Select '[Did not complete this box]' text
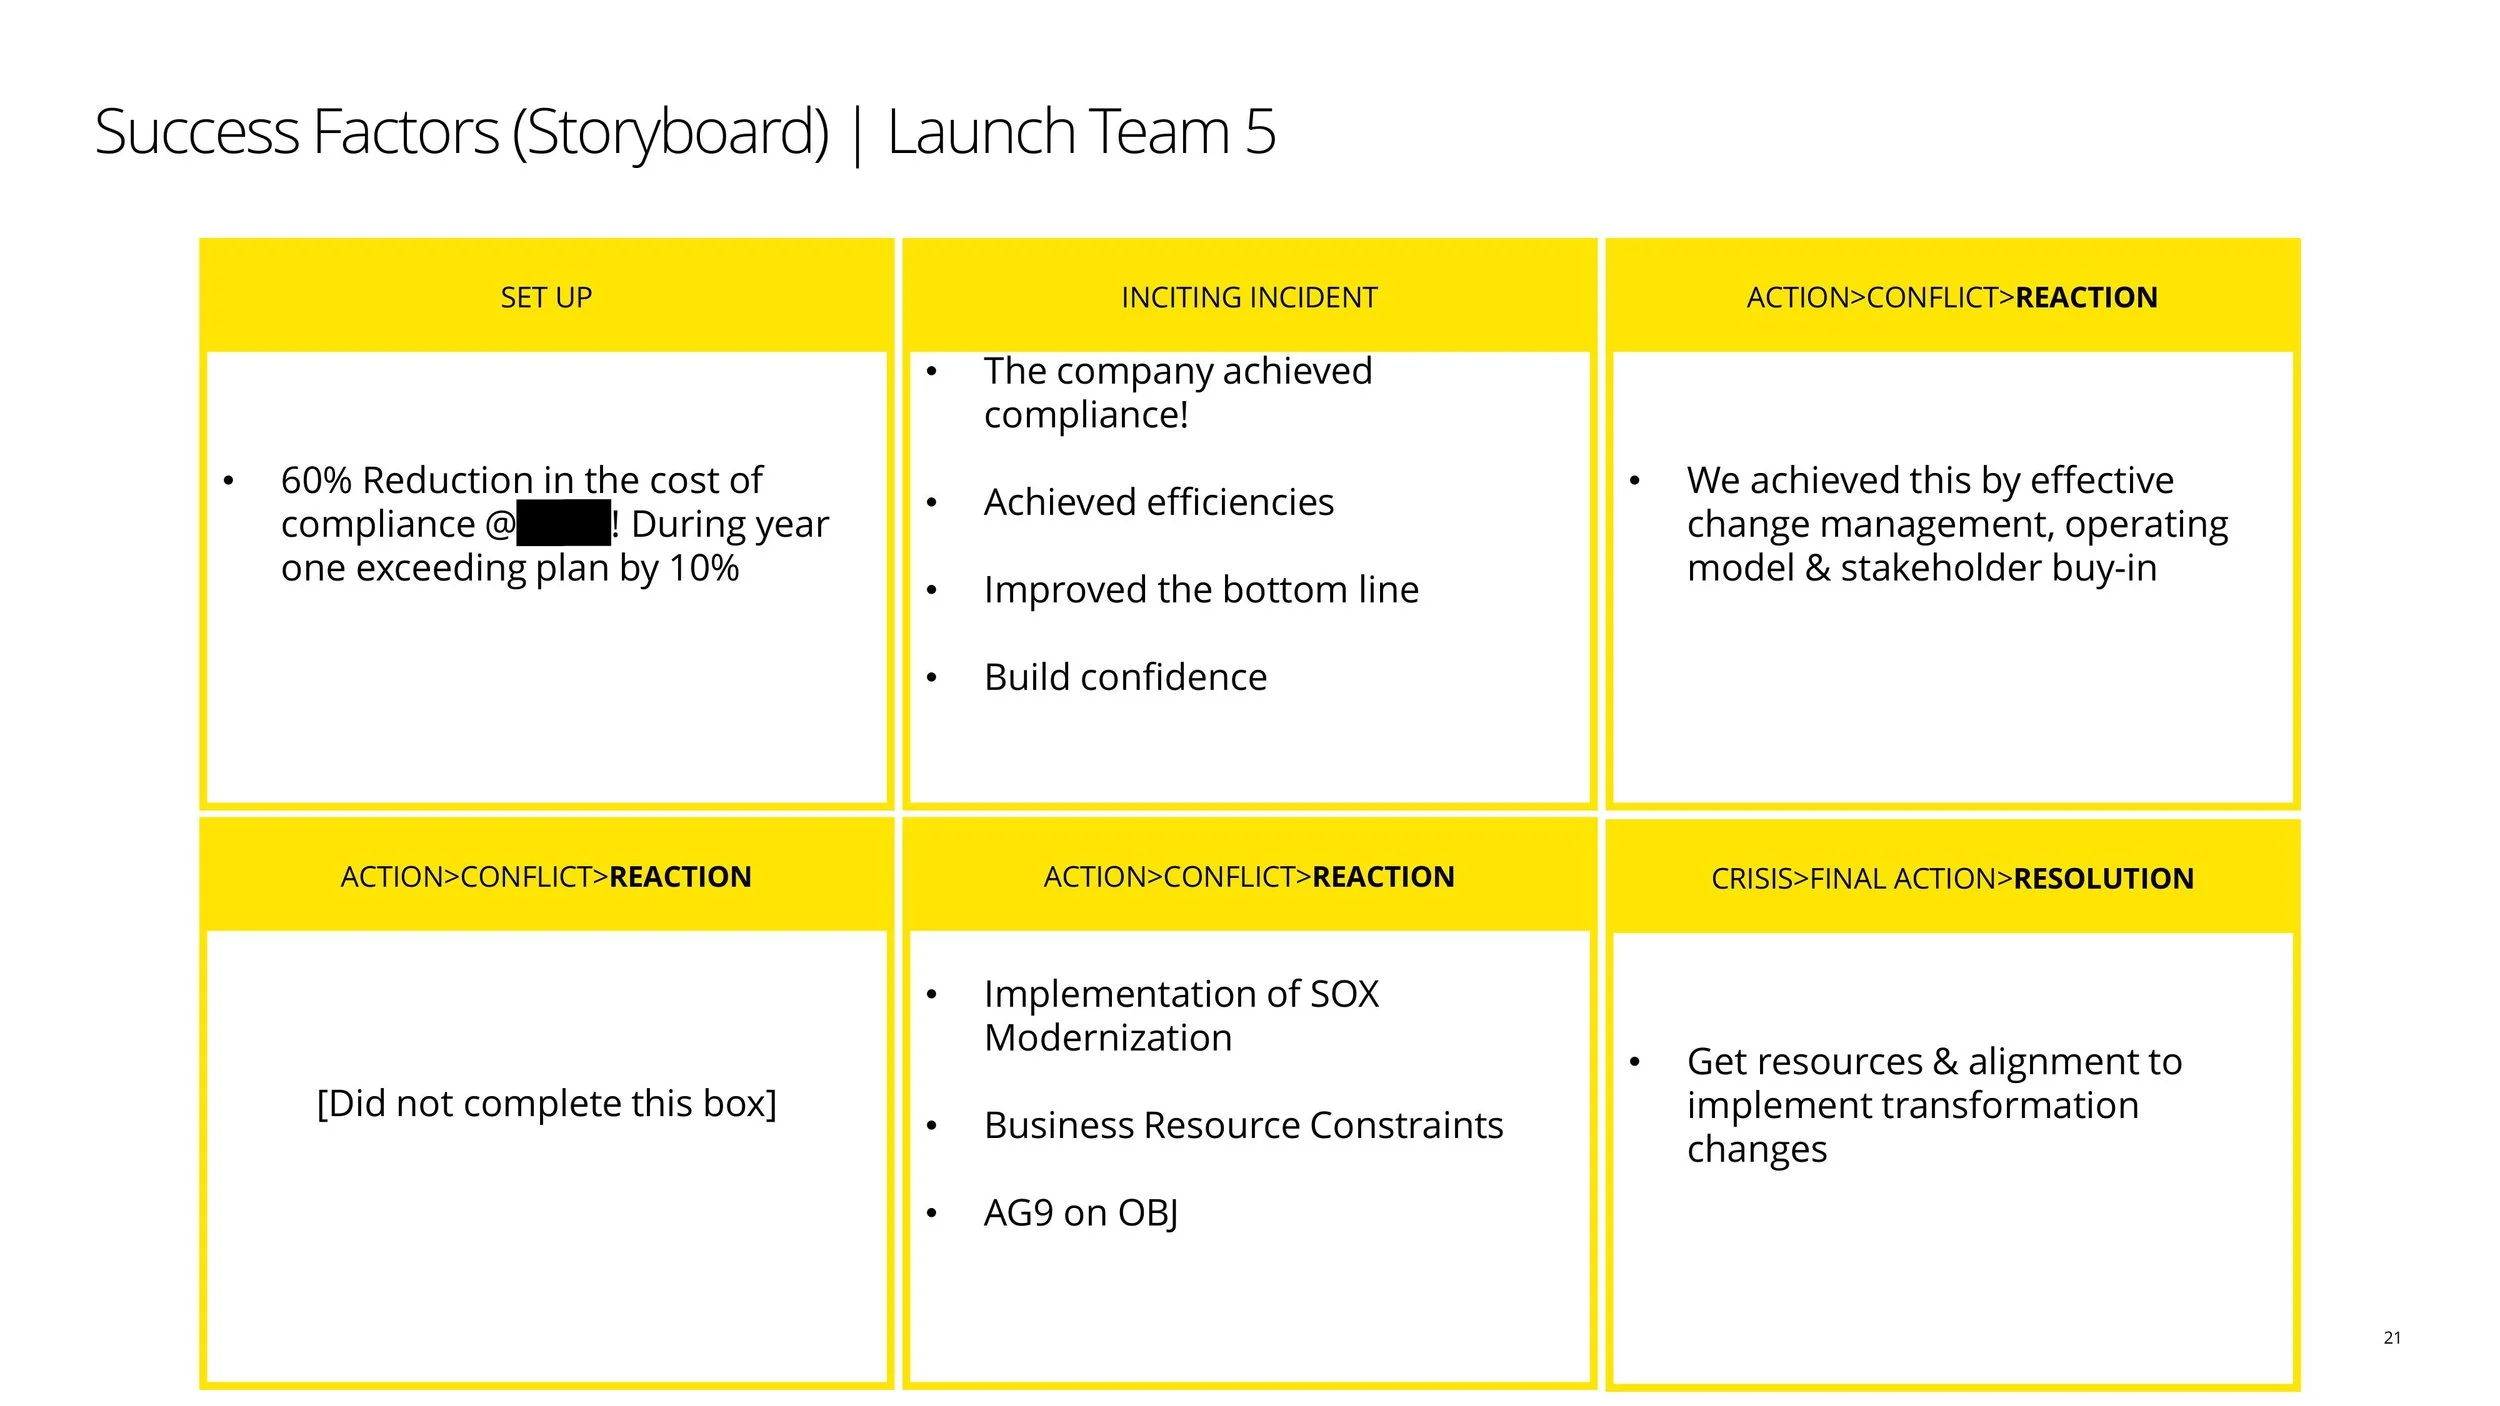 tap(546, 1104)
